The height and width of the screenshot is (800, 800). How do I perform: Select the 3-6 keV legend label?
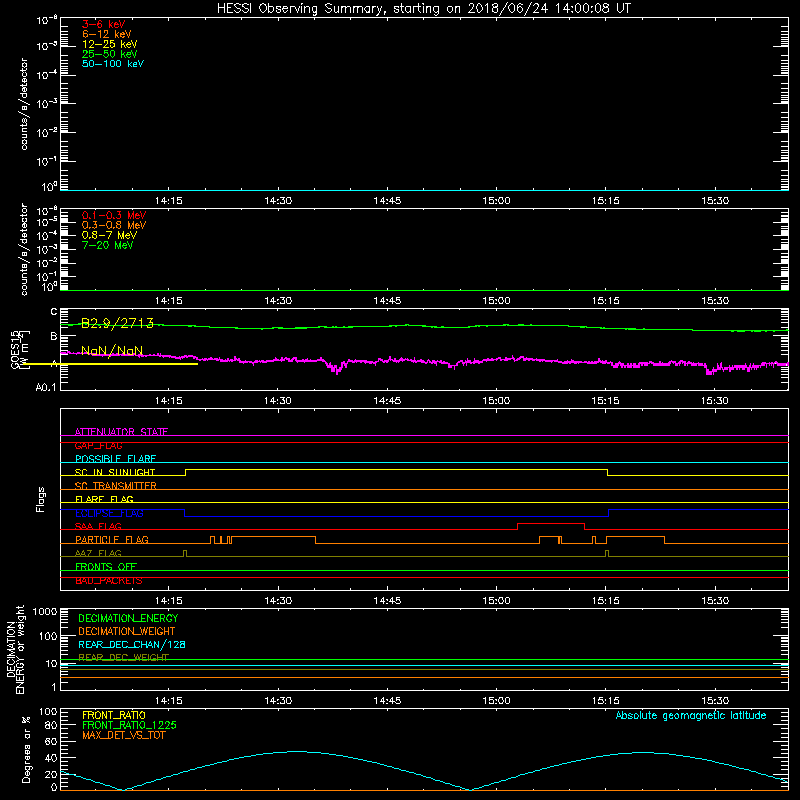103,24
